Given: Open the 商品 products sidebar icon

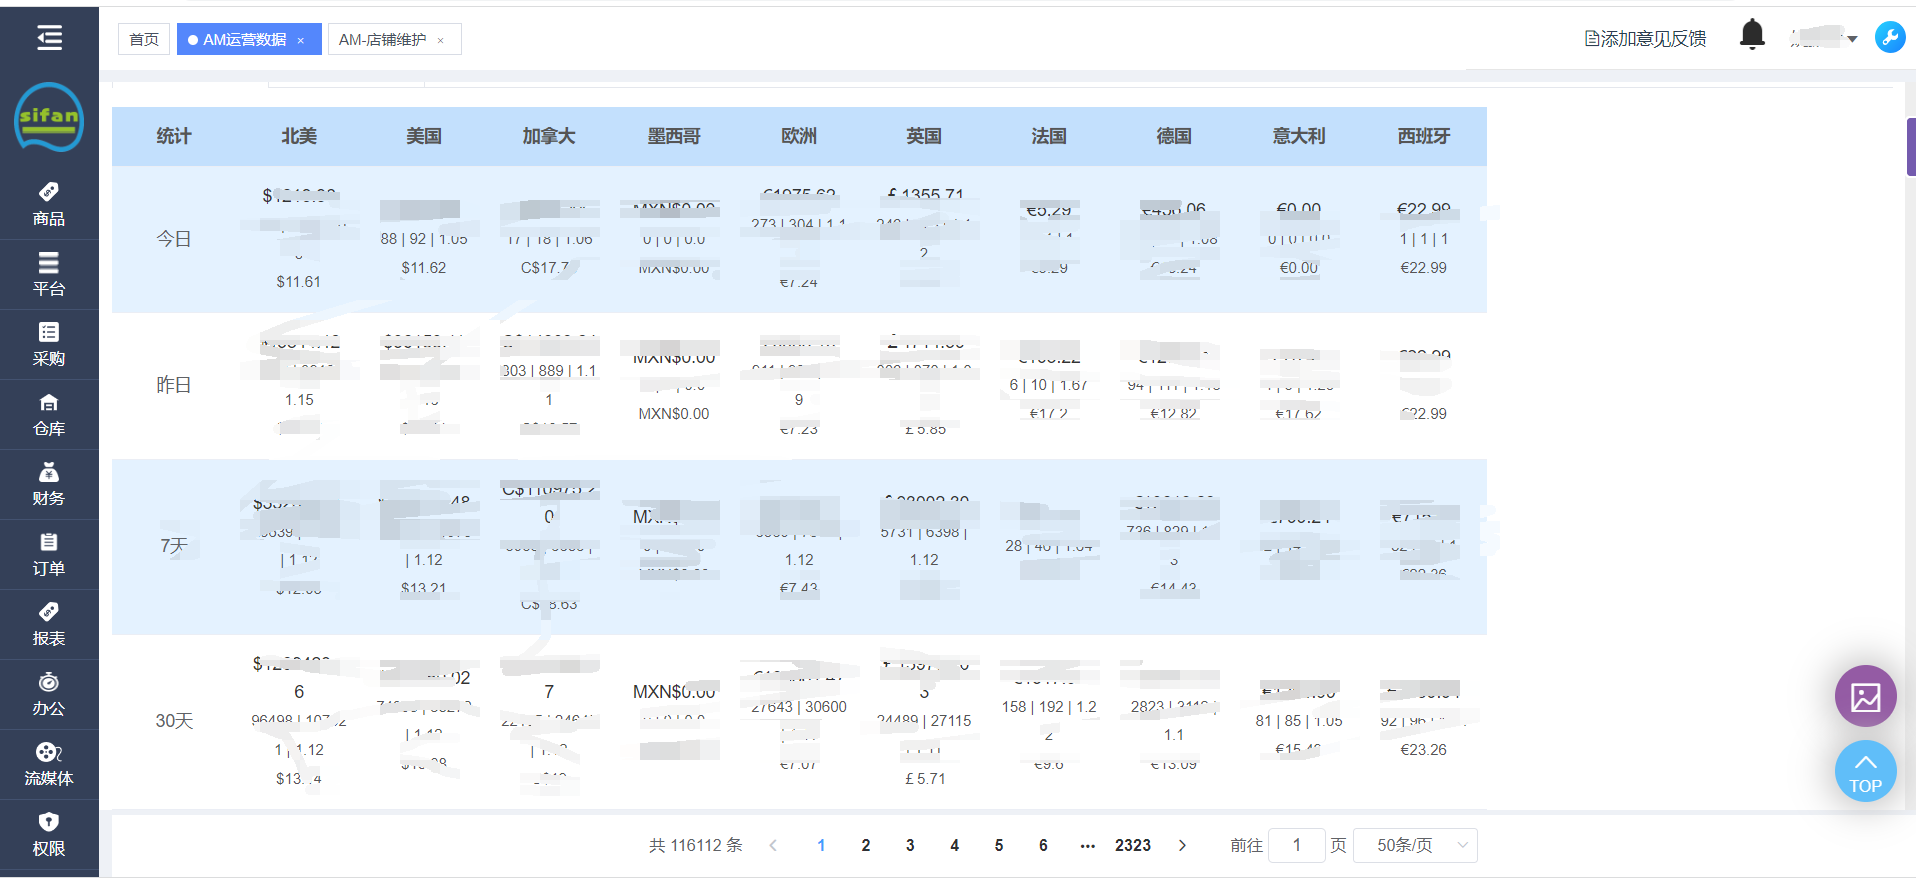Looking at the screenshot, I should pyautogui.click(x=49, y=204).
